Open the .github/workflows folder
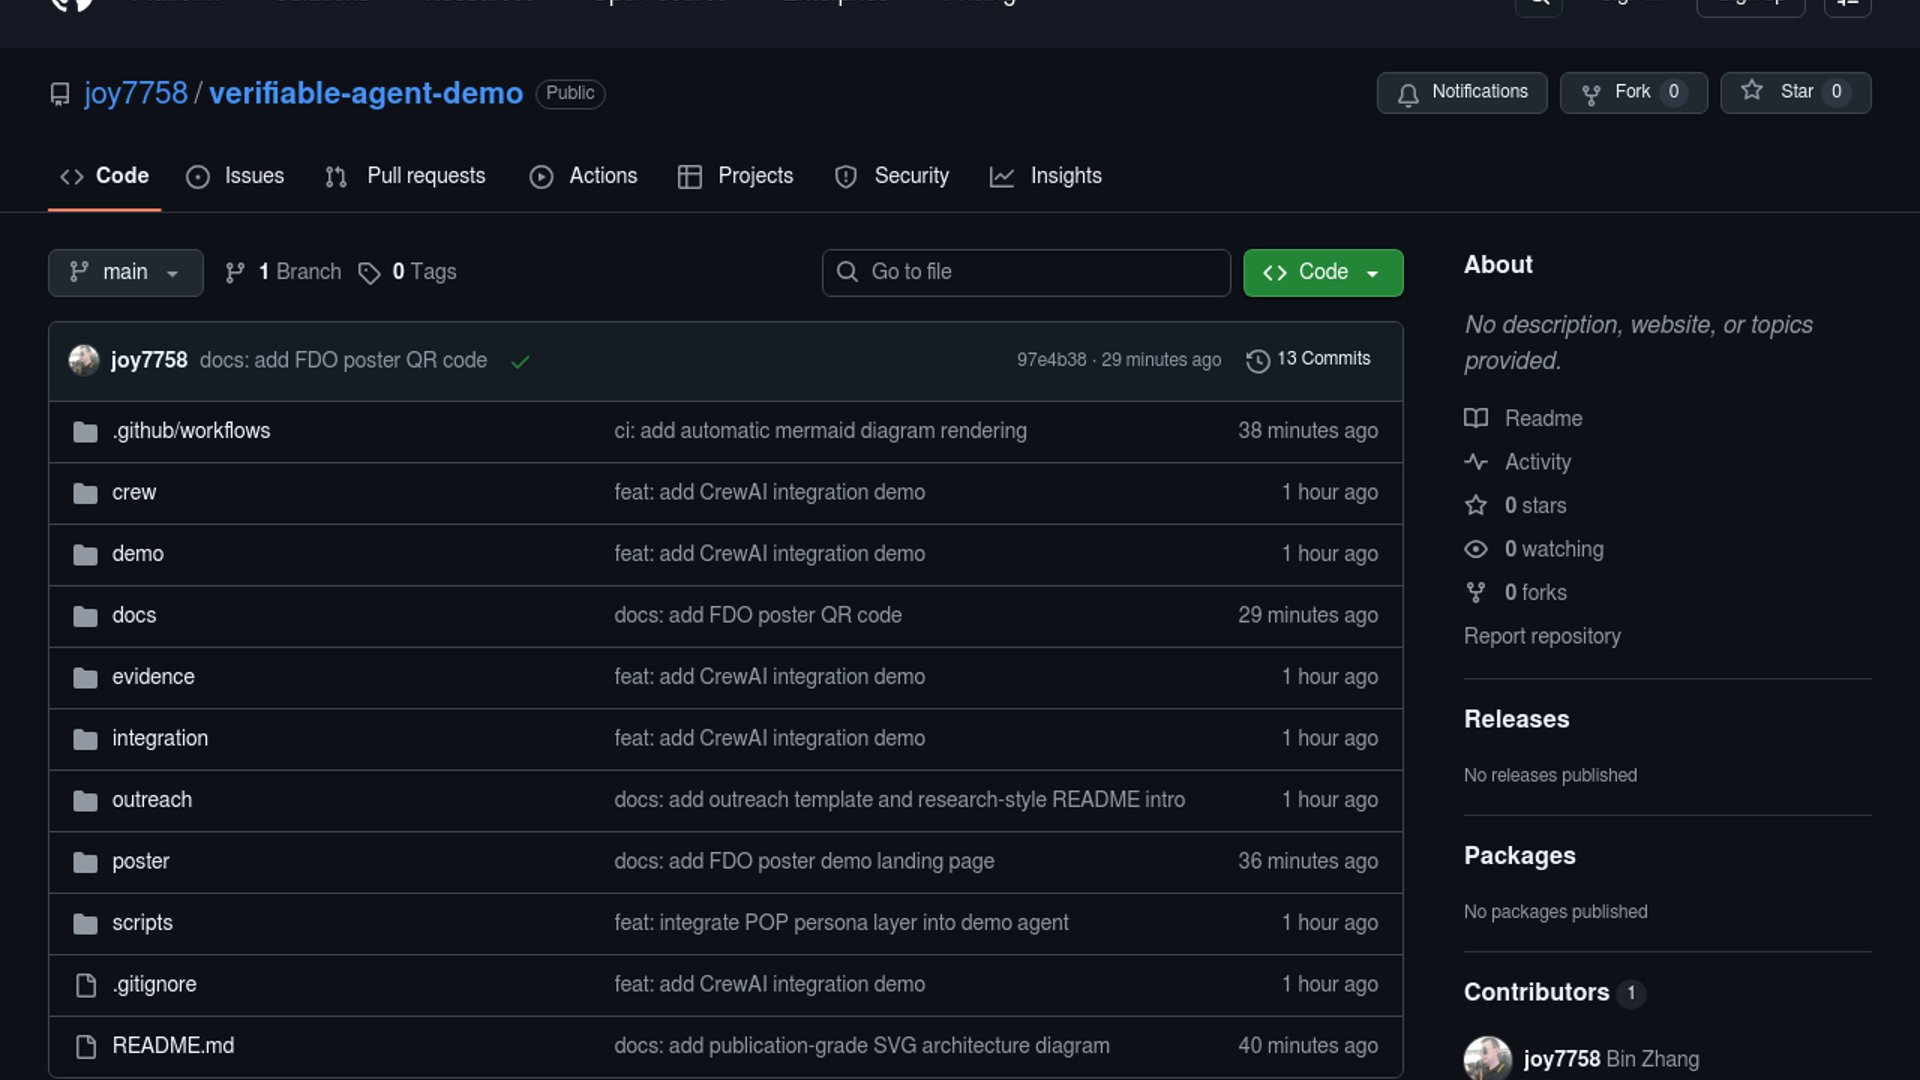 point(191,431)
